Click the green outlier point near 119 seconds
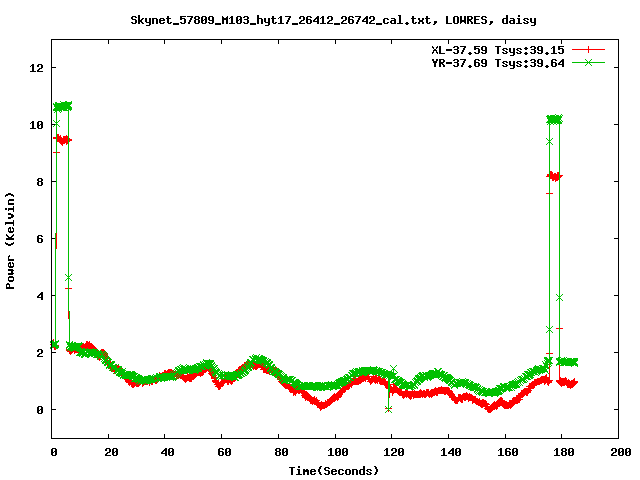The height and width of the screenshot is (480, 640). coord(388,409)
